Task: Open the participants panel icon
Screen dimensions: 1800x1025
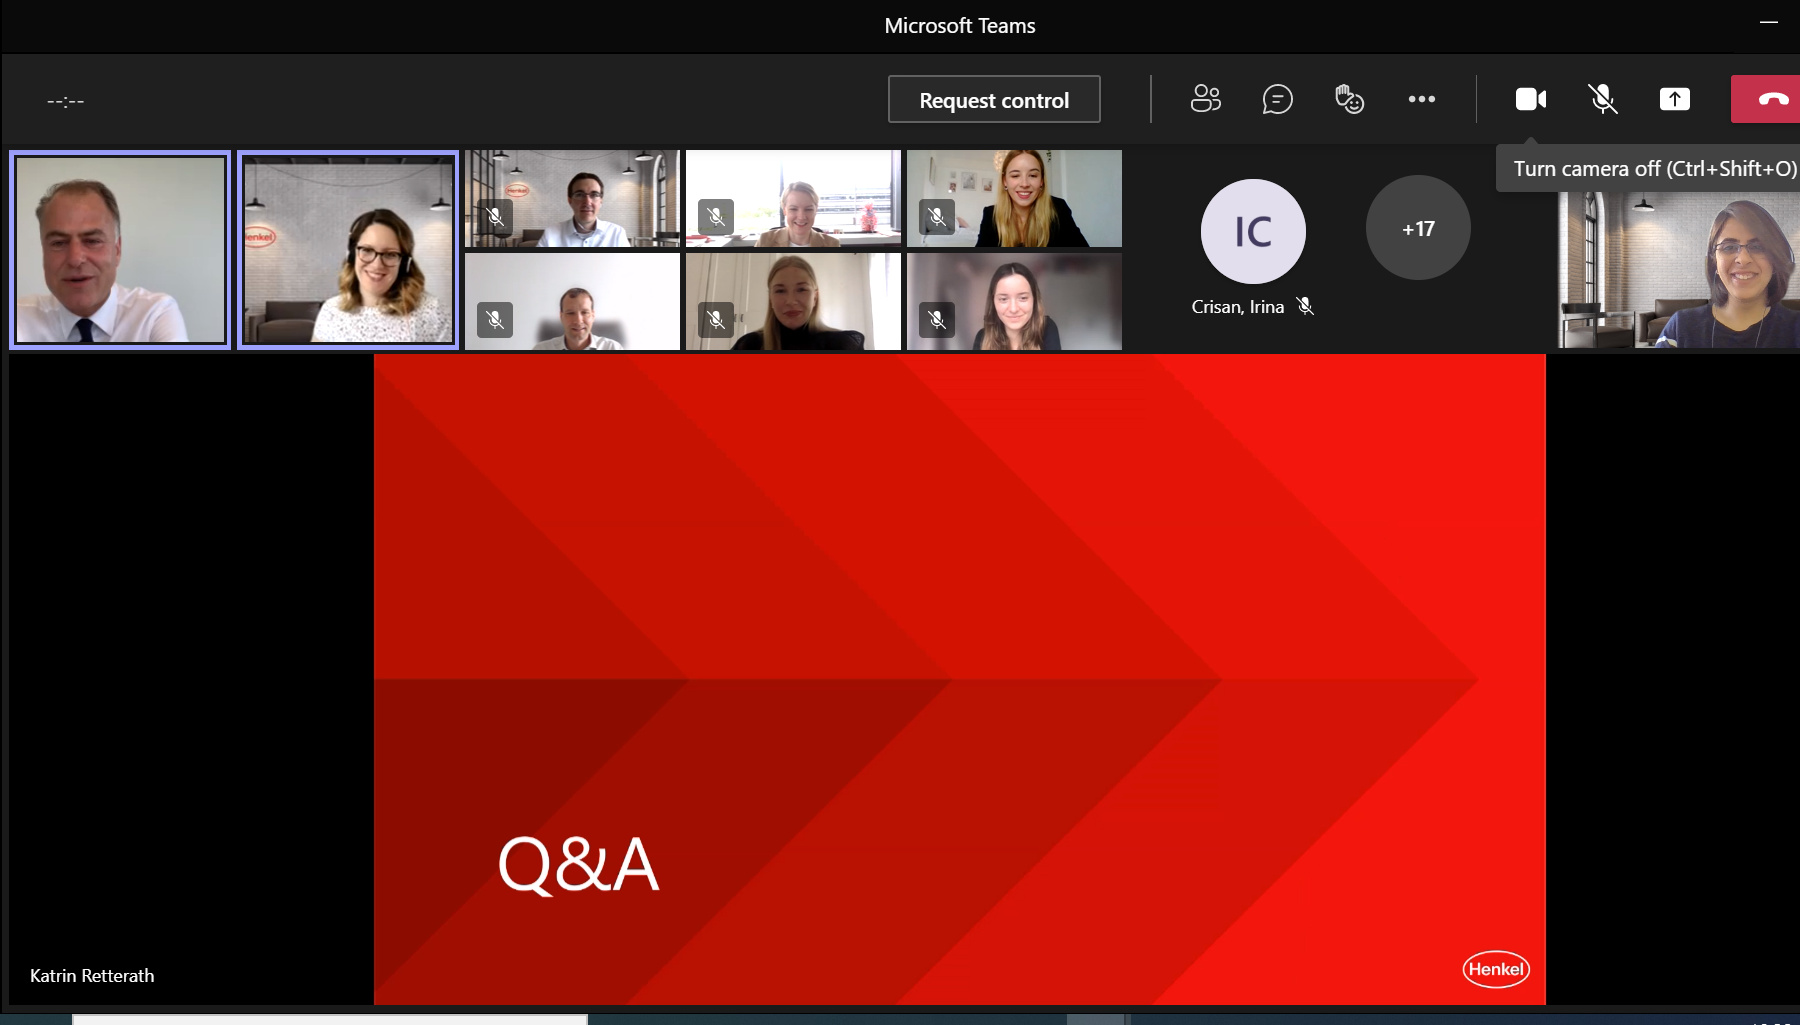Action: point(1206,99)
